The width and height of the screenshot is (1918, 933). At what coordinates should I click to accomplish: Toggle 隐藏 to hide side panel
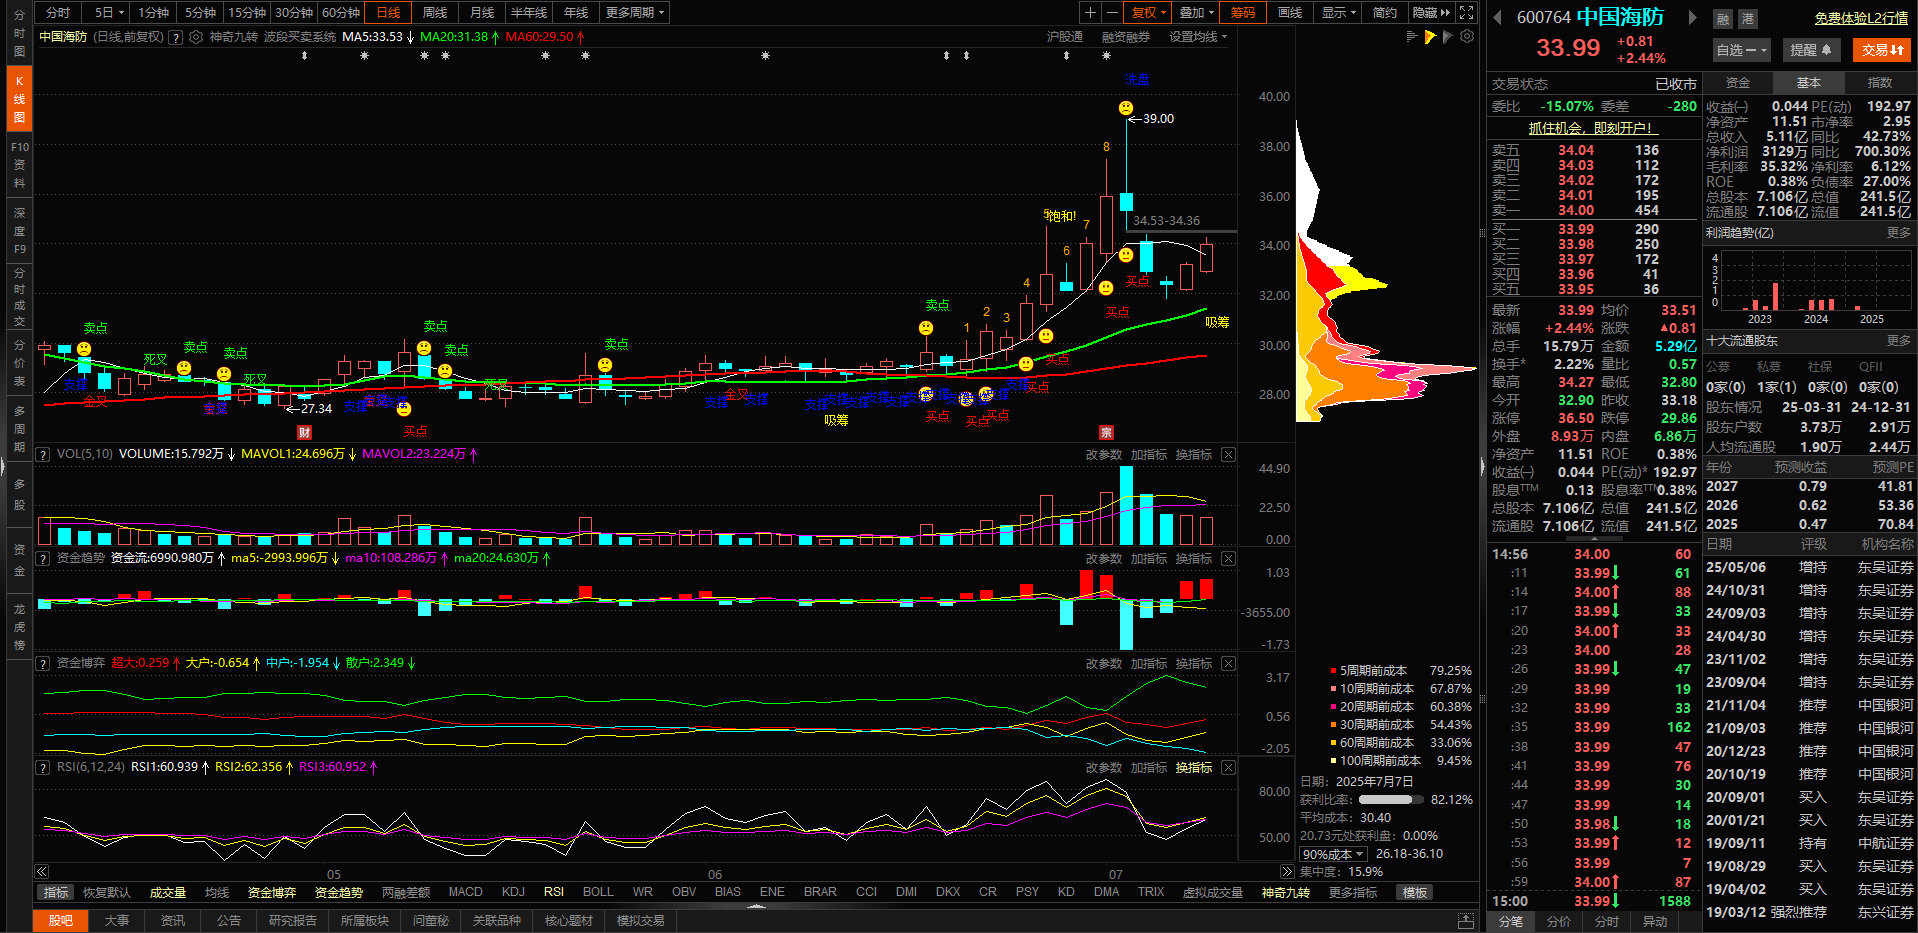point(1431,13)
